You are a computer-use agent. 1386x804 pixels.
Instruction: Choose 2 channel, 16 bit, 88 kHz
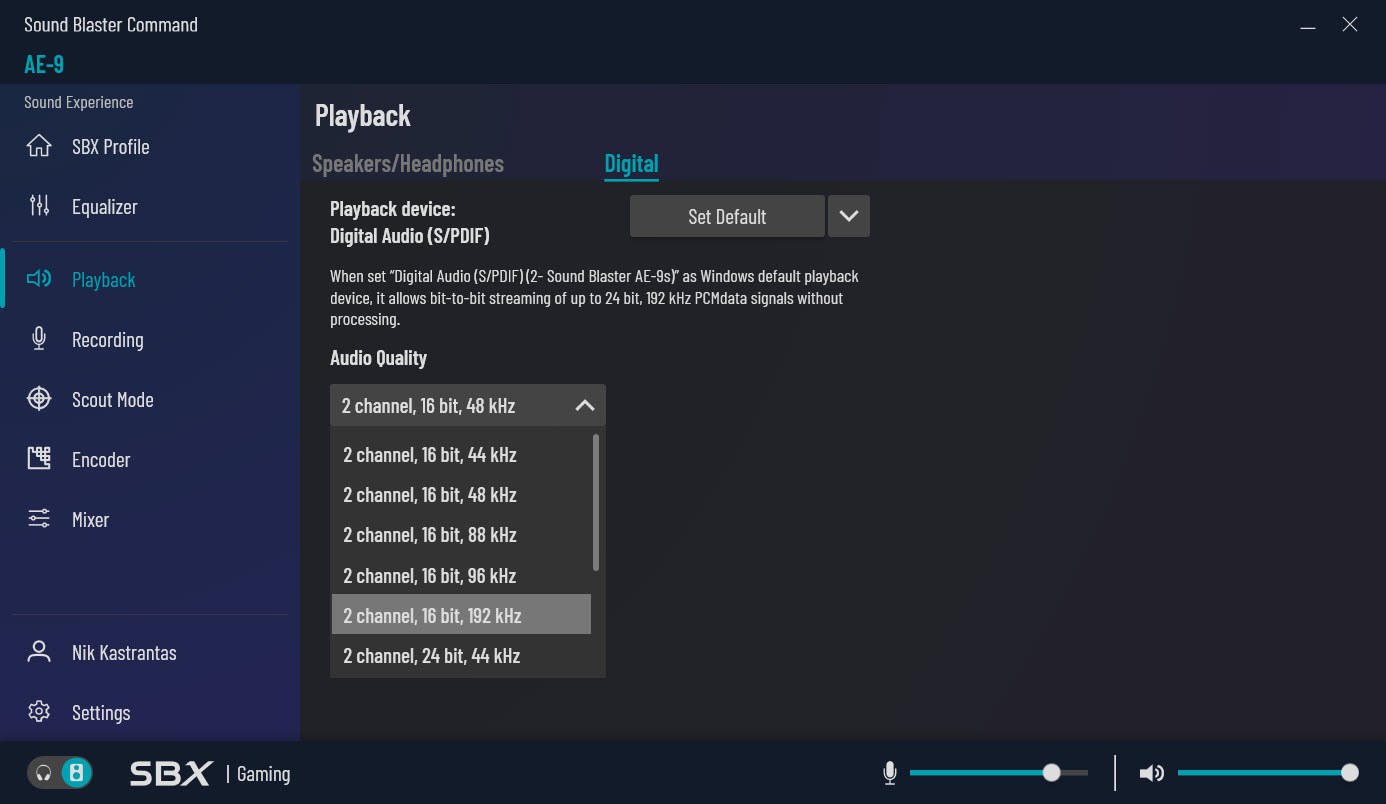point(461,534)
